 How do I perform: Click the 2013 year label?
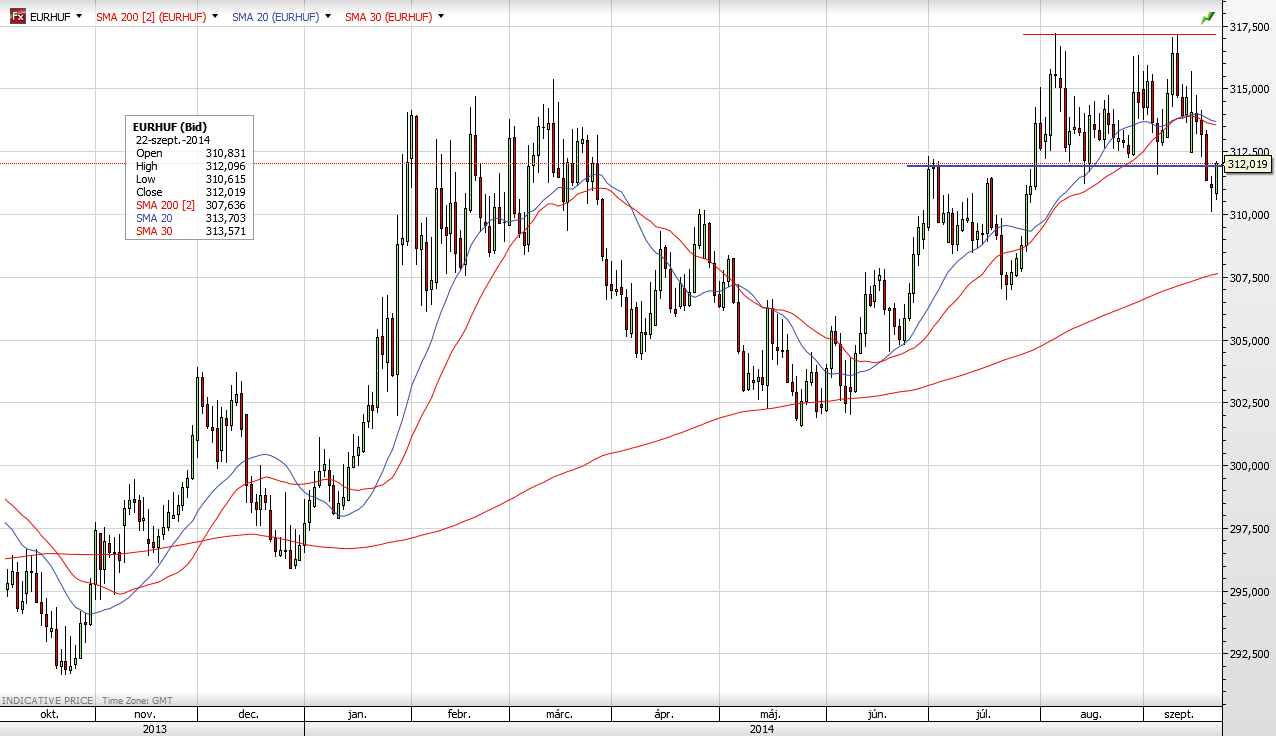click(x=154, y=729)
